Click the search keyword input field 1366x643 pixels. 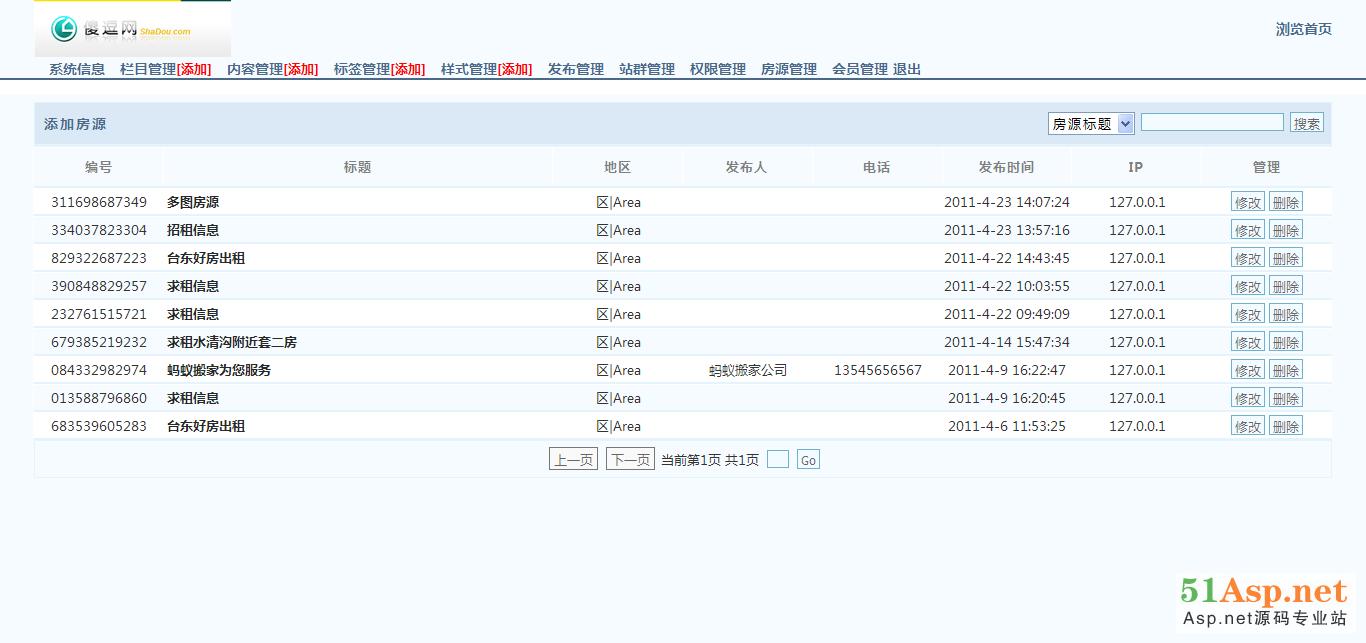1212,122
